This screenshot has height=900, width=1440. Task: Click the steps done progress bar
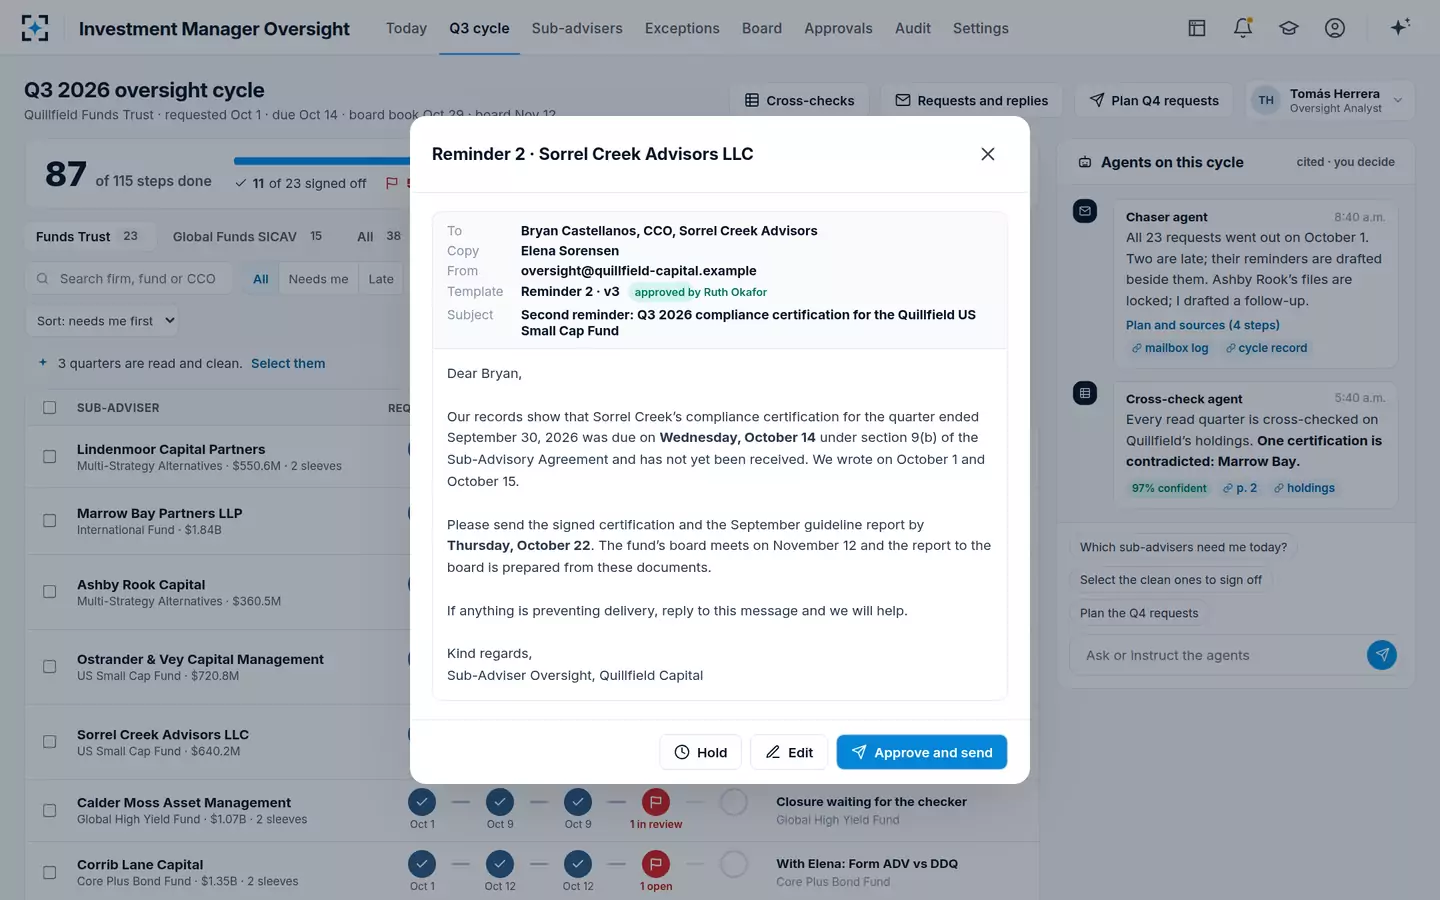point(322,161)
